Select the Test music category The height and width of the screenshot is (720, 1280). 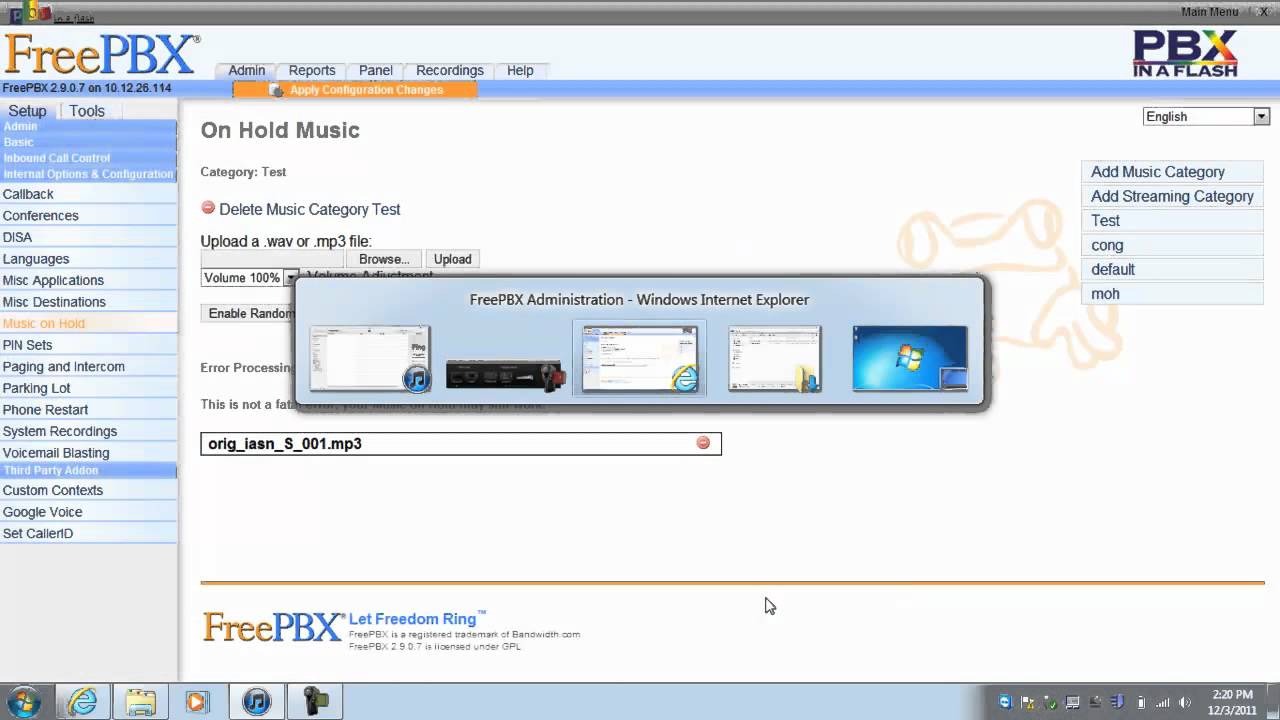[1172, 221]
